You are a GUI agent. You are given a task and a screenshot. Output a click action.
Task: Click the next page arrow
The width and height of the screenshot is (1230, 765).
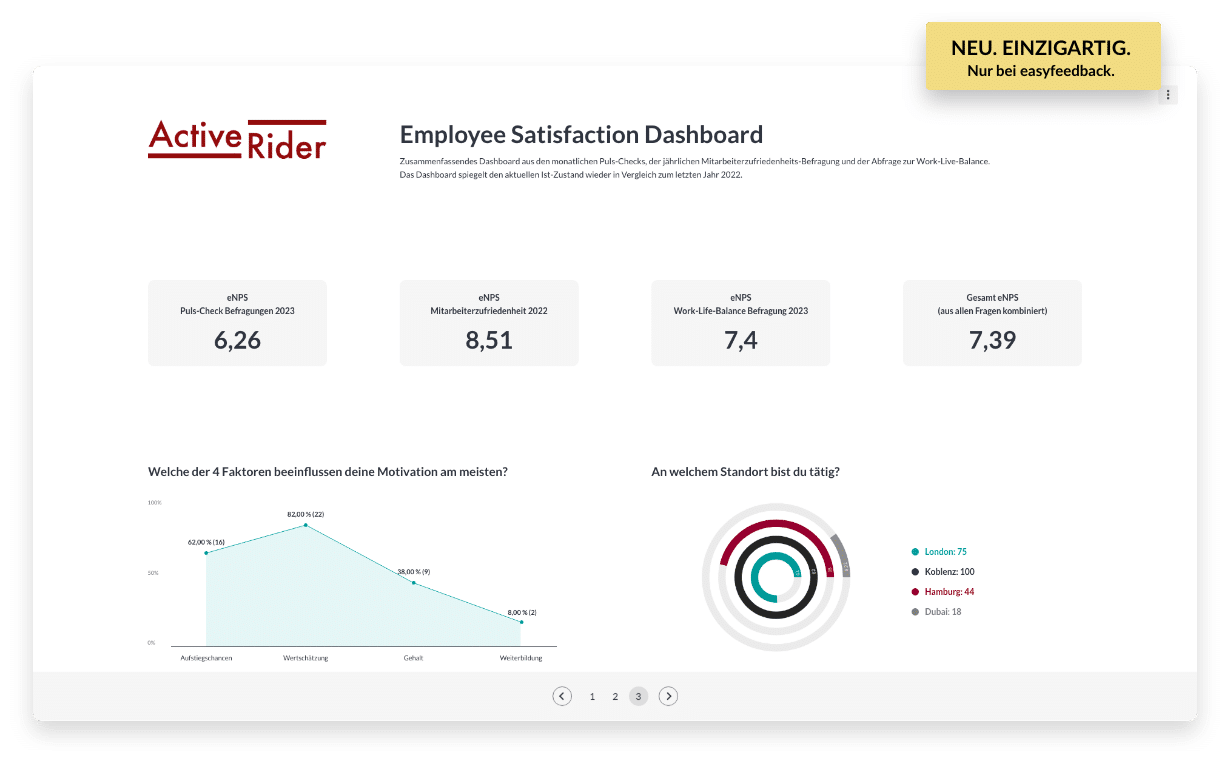tap(668, 695)
